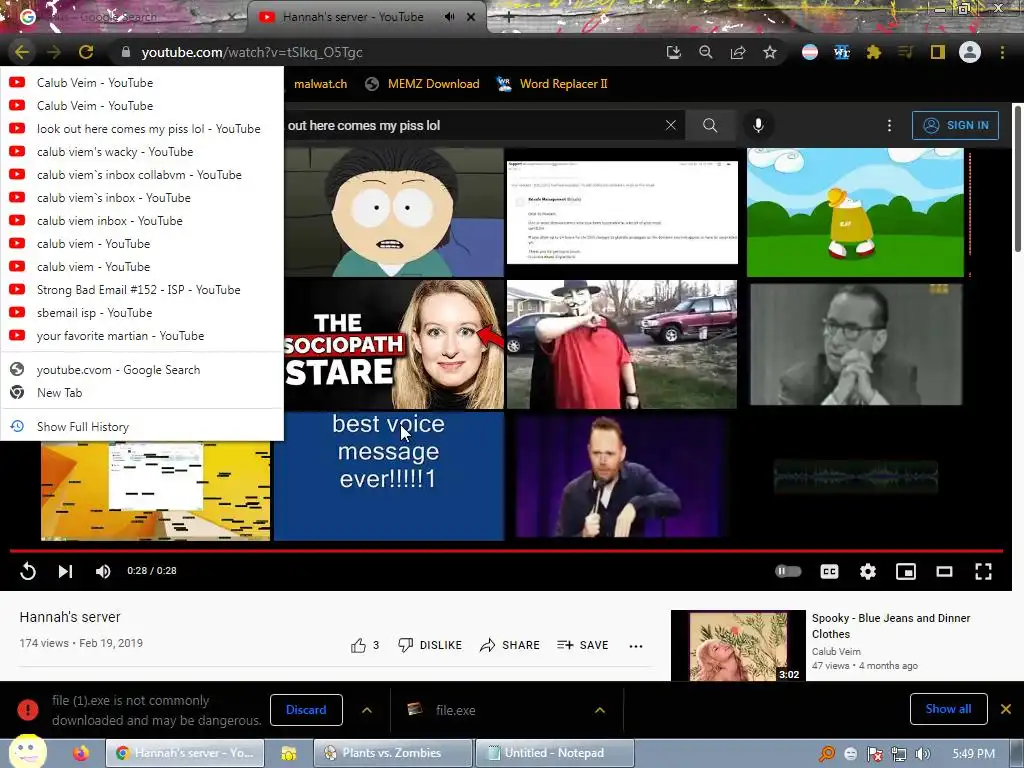Screen dimensions: 1024x768
Task: Click the share page icon in address bar
Action: [x=738, y=52]
